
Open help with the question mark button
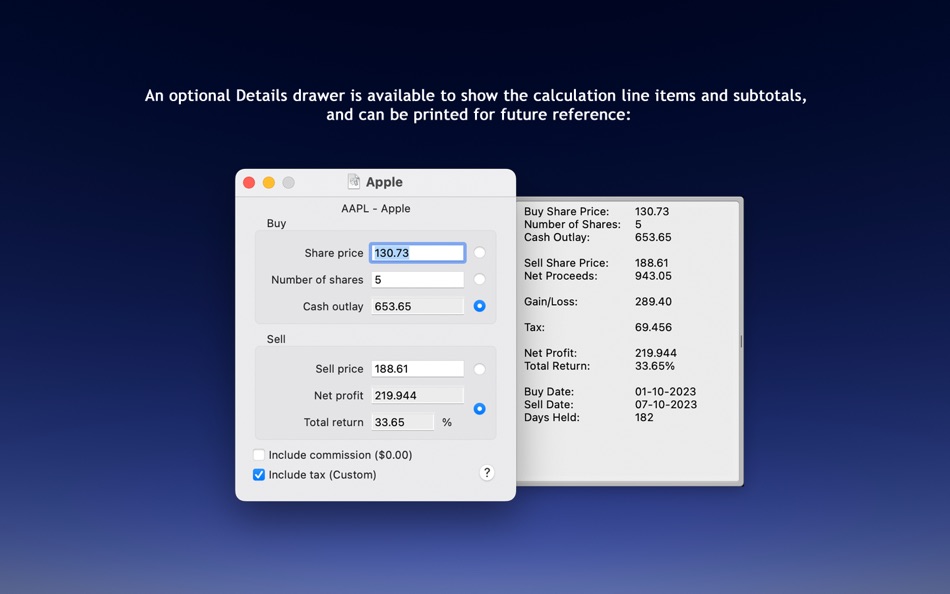[487, 473]
